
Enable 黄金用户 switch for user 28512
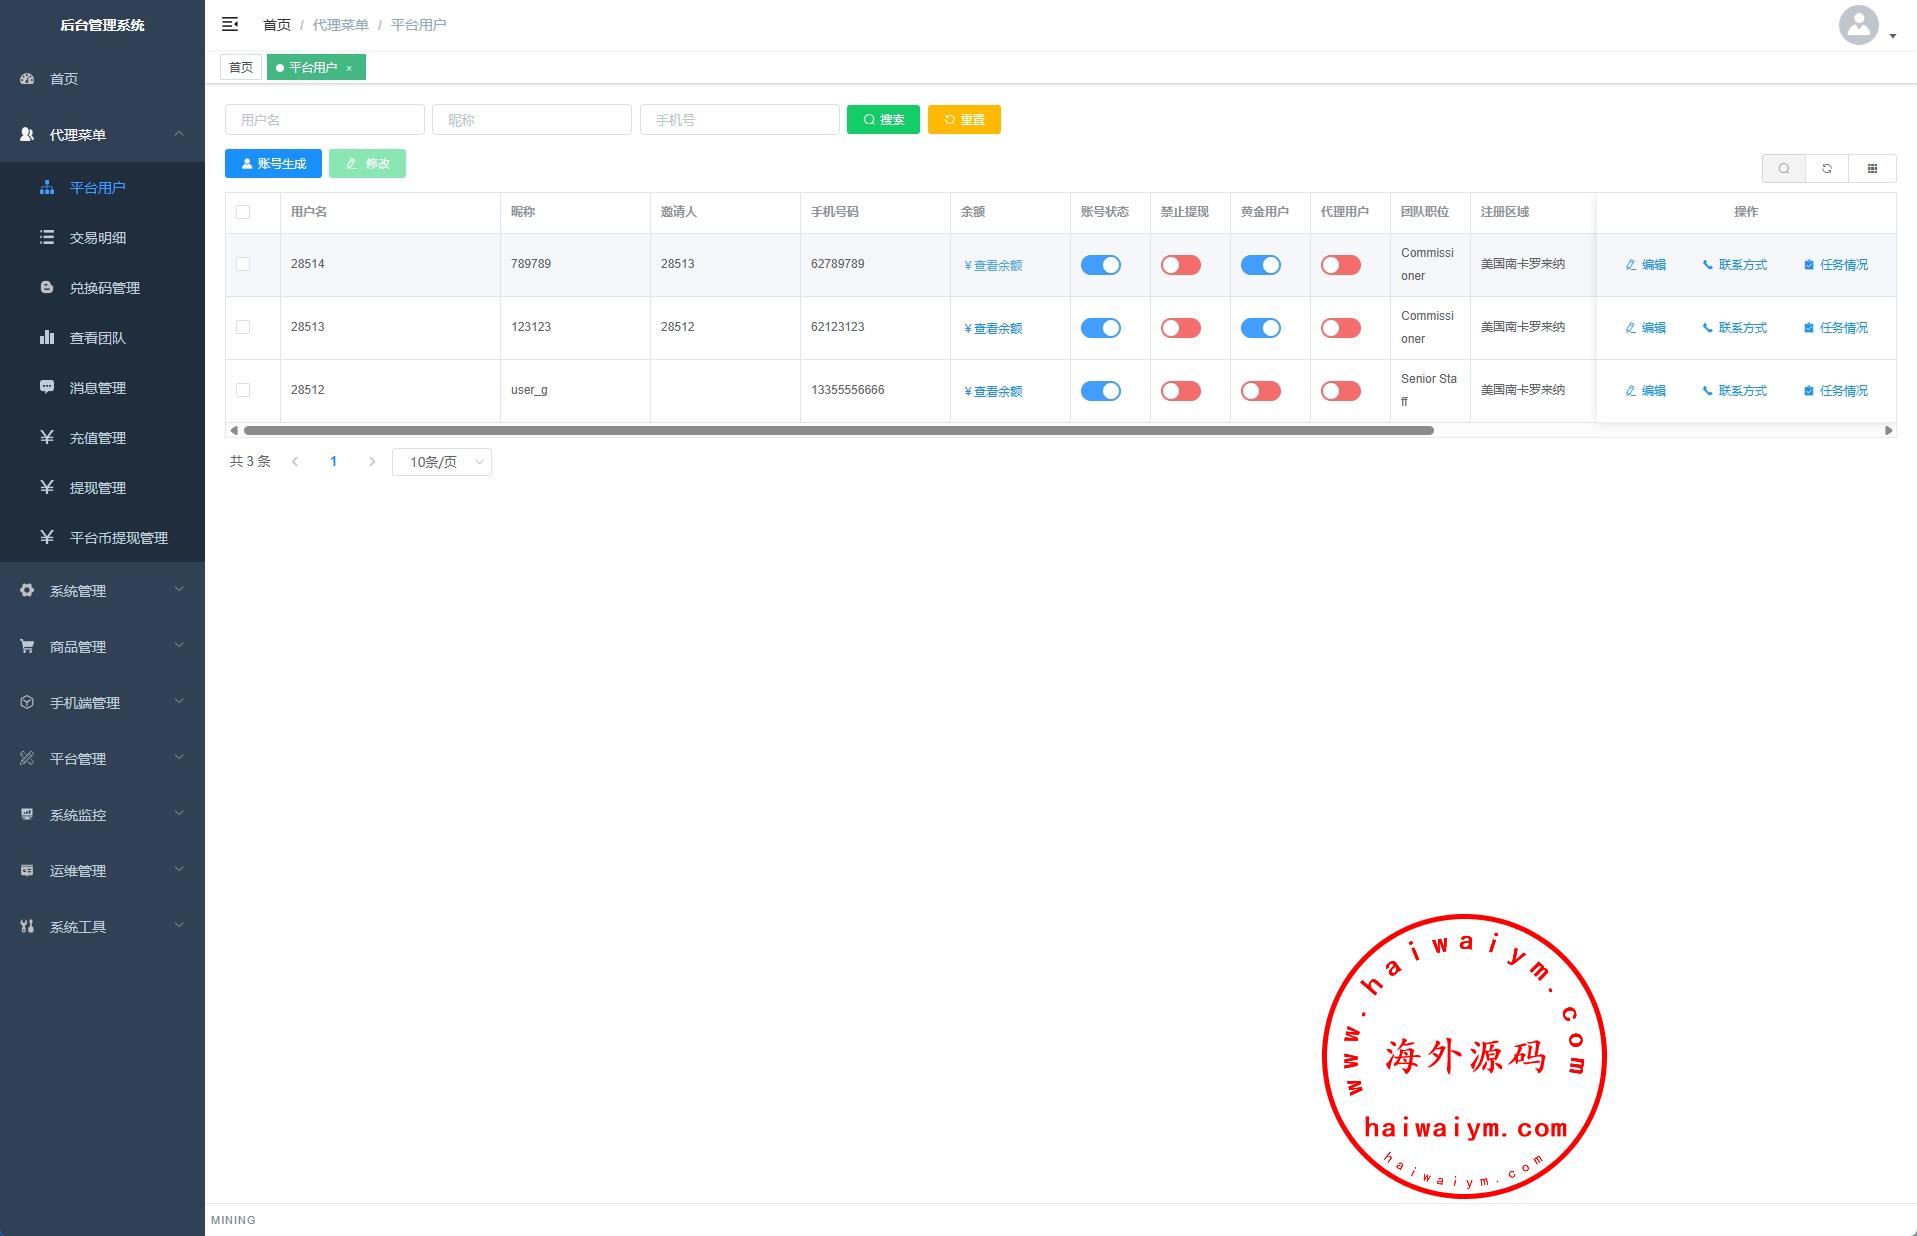[x=1260, y=391]
